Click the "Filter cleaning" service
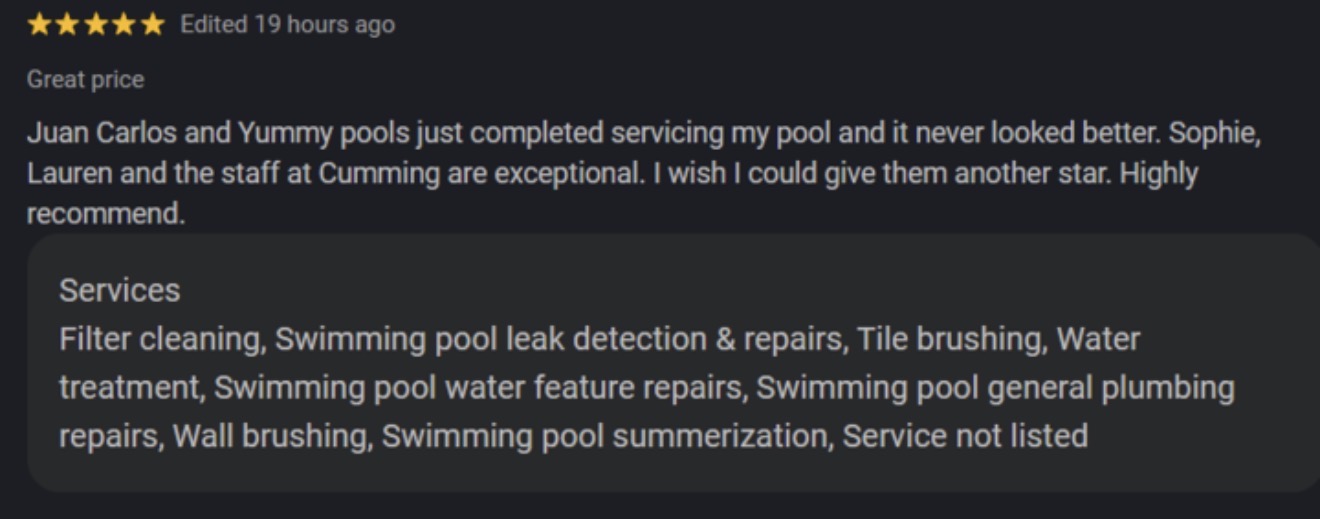The image size is (1320, 519). [x=161, y=339]
